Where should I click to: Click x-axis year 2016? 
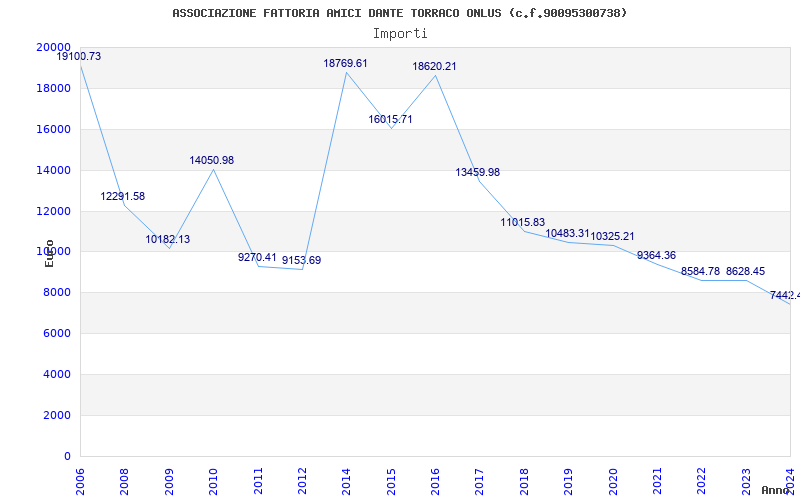pyautogui.click(x=435, y=481)
